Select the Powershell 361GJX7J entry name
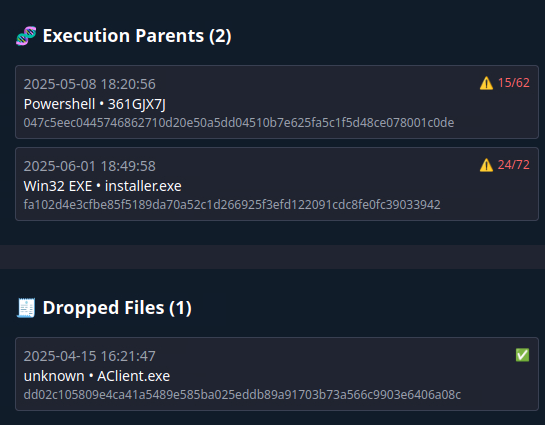 click(x=95, y=104)
